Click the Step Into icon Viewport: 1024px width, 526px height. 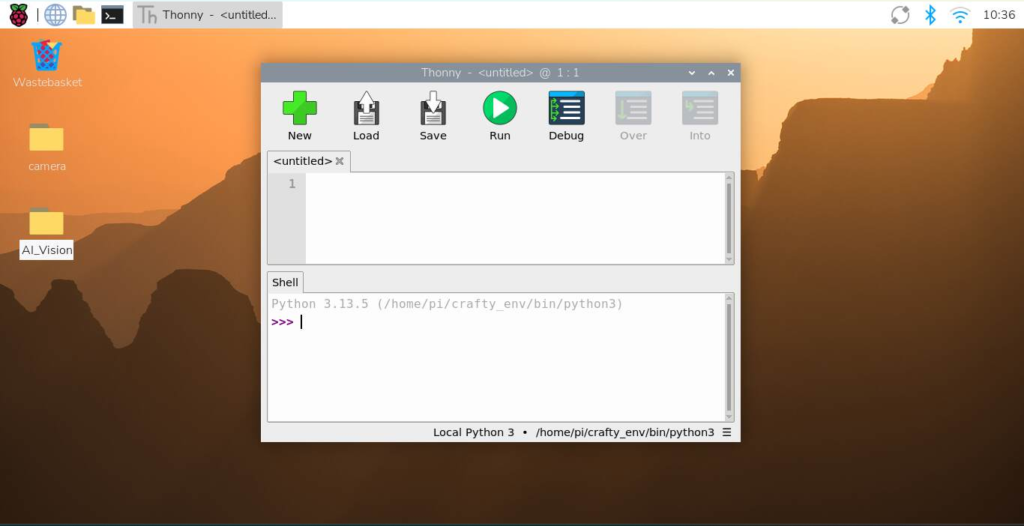tap(699, 108)
